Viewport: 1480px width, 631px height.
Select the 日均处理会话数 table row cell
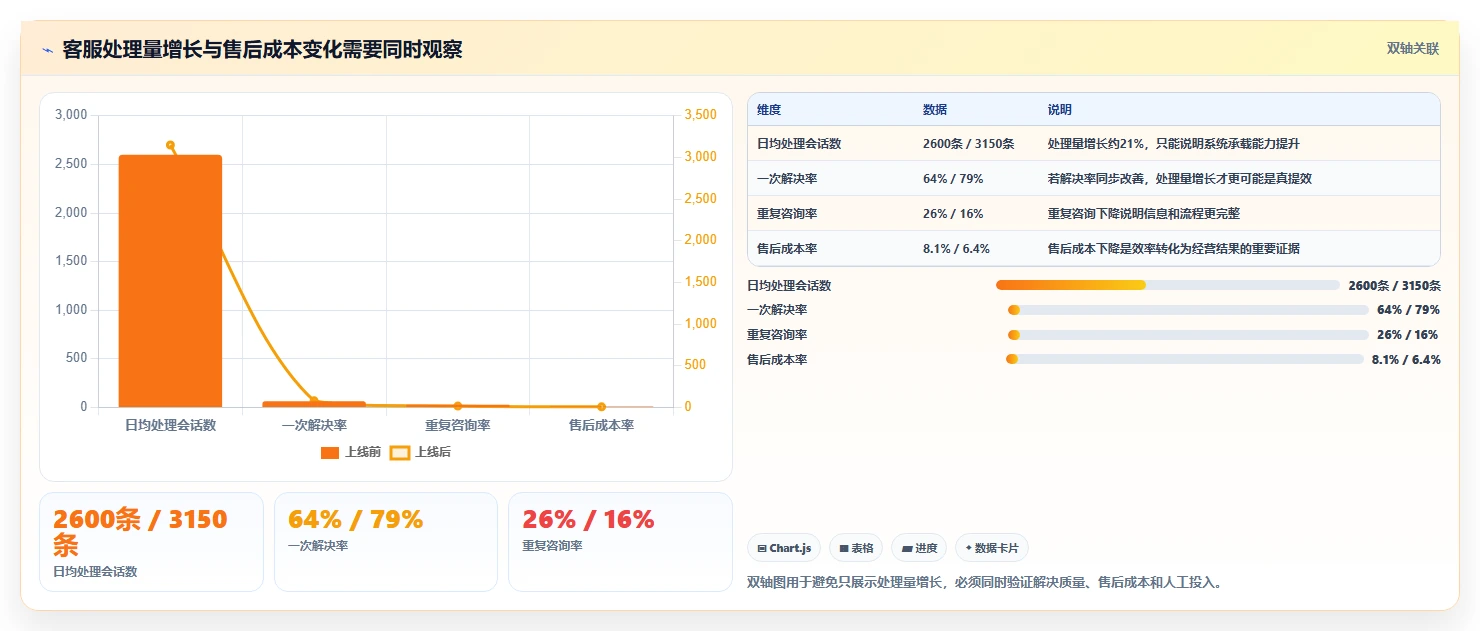click(799, 144)
